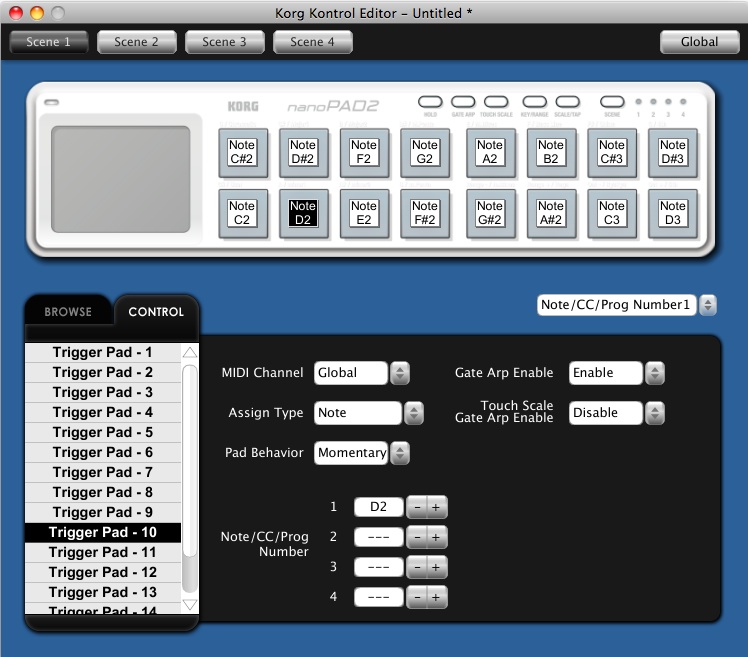Click the SCENE button on the device
The height and width of the screenshot is (657, 748).
tap(612, 102)
